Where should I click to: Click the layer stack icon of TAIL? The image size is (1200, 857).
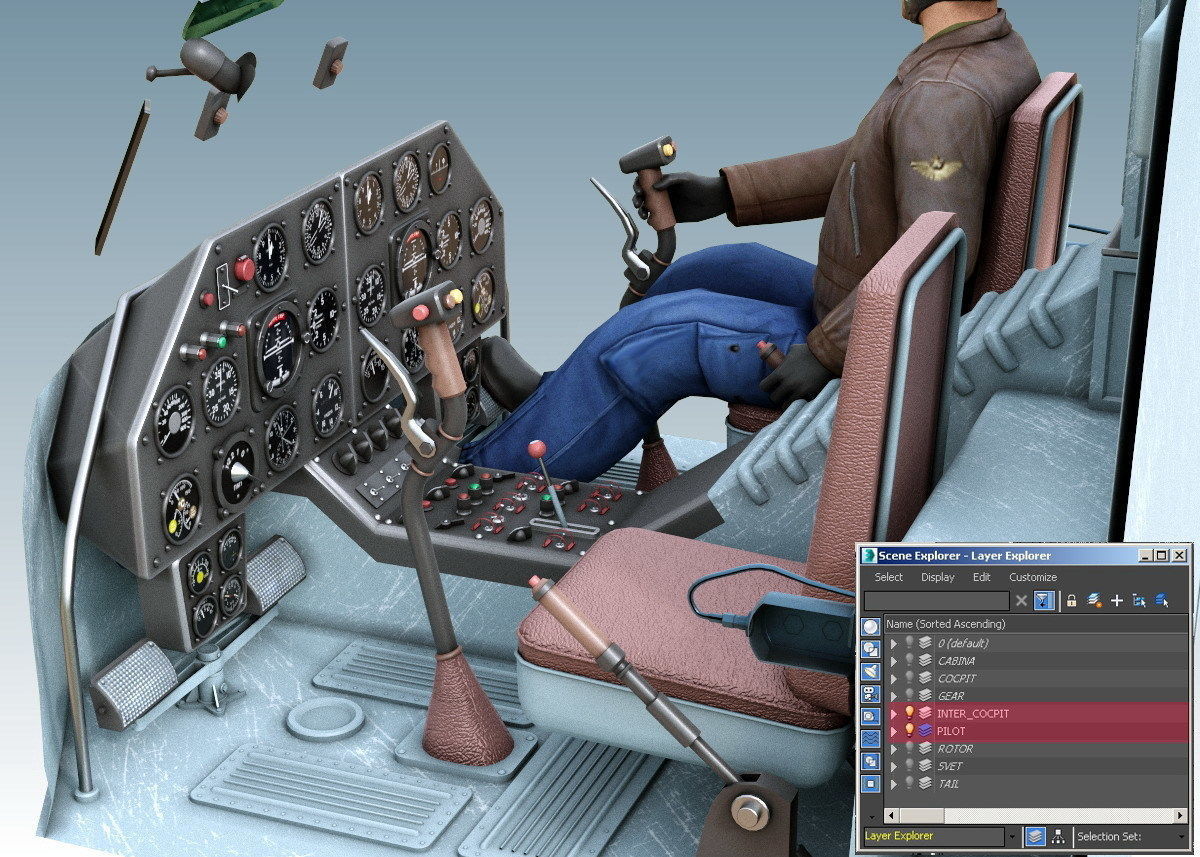click(x=925, y=784)
